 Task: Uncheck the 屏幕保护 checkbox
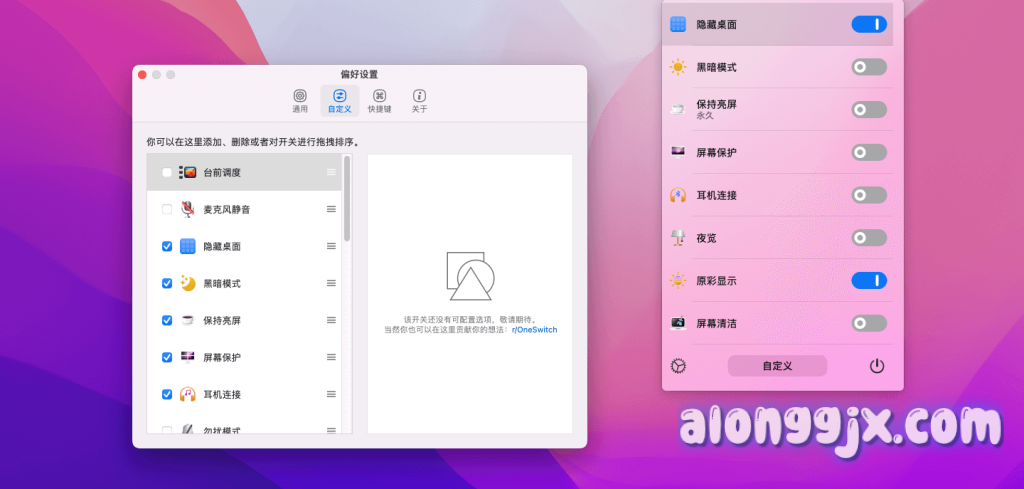[x=166, y=357]
